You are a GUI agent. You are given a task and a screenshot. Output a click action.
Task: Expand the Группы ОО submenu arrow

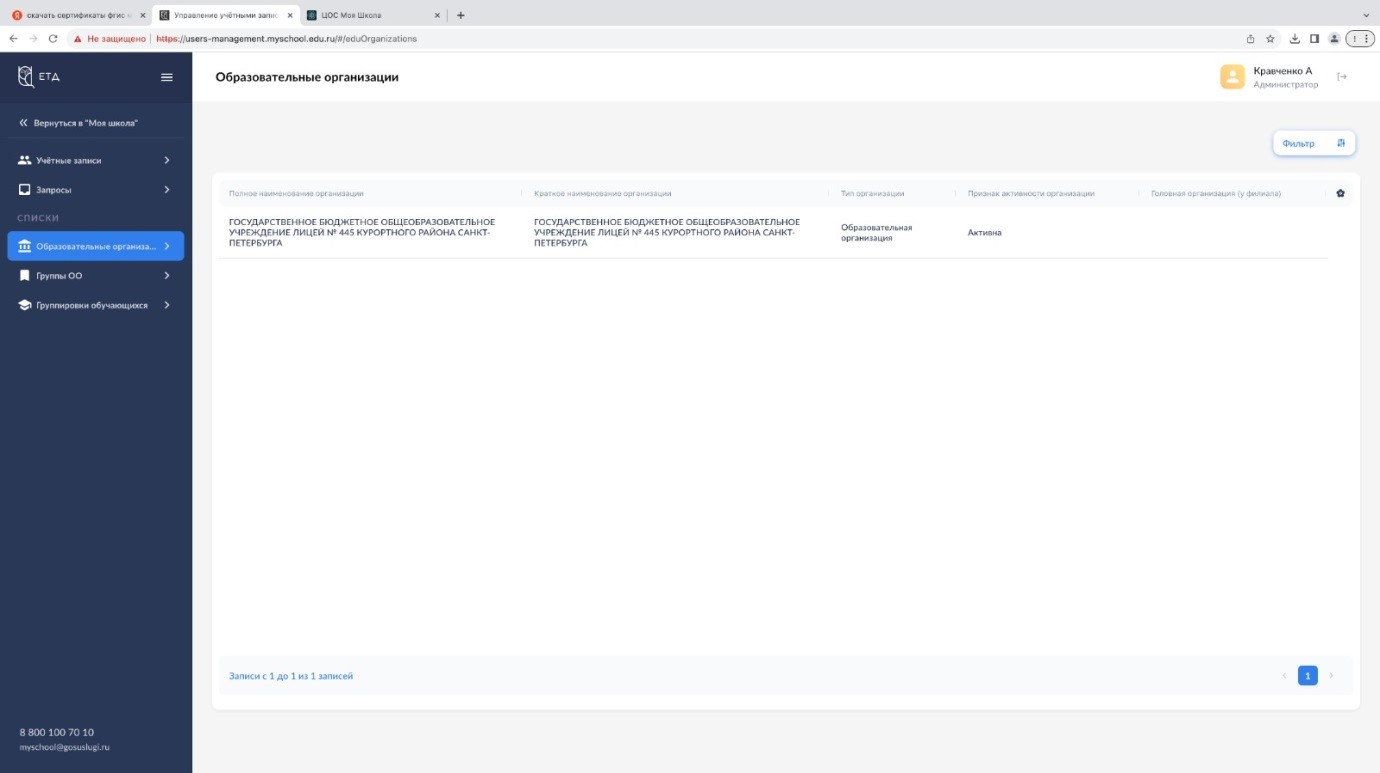coord(167,276)
